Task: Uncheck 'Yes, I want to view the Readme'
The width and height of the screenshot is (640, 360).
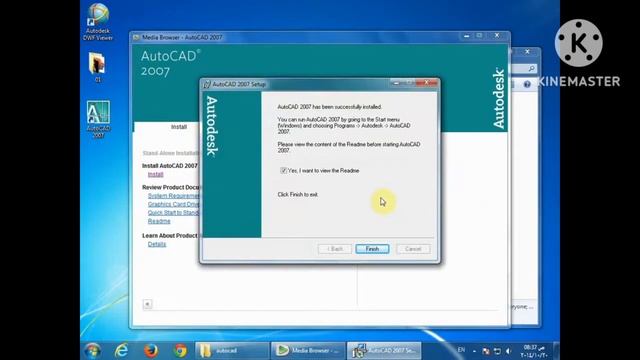Action: (x=283, y=170)
